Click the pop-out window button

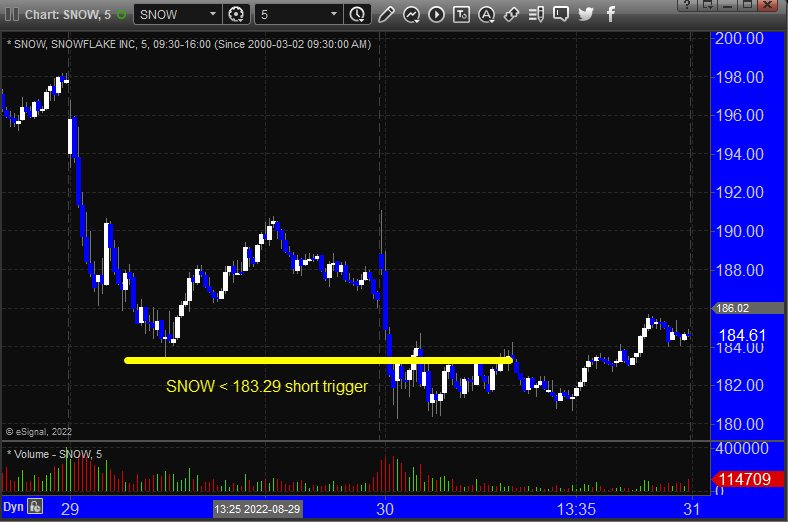[708, 5]
